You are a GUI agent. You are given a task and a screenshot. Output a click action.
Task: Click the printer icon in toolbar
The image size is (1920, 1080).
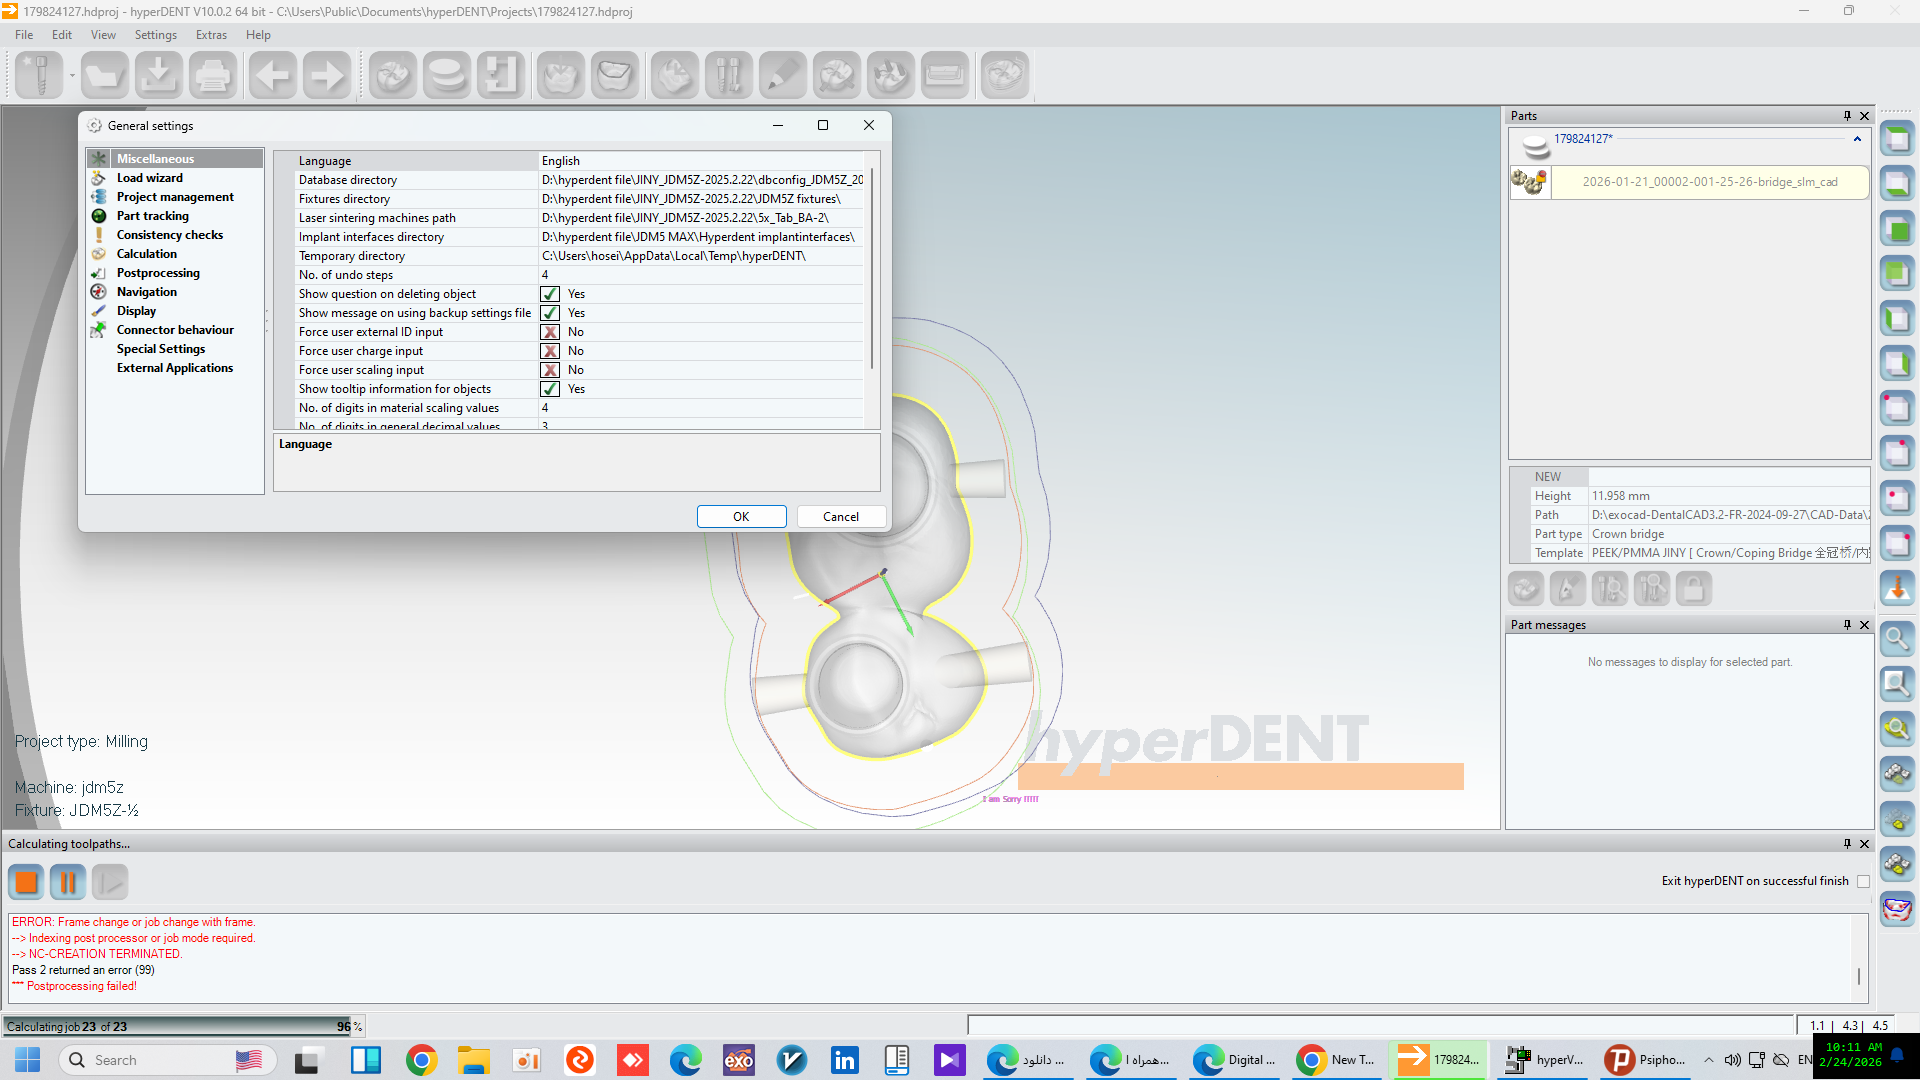[x=212, y=75]
